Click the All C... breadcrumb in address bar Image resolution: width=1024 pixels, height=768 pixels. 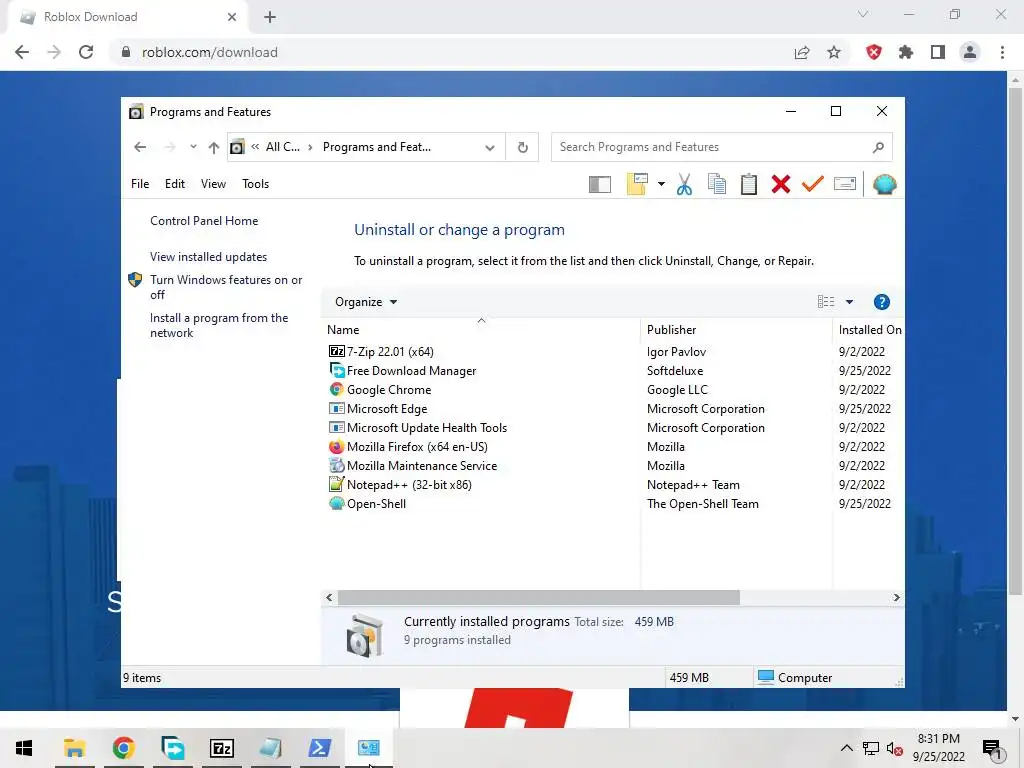[282, 148]
